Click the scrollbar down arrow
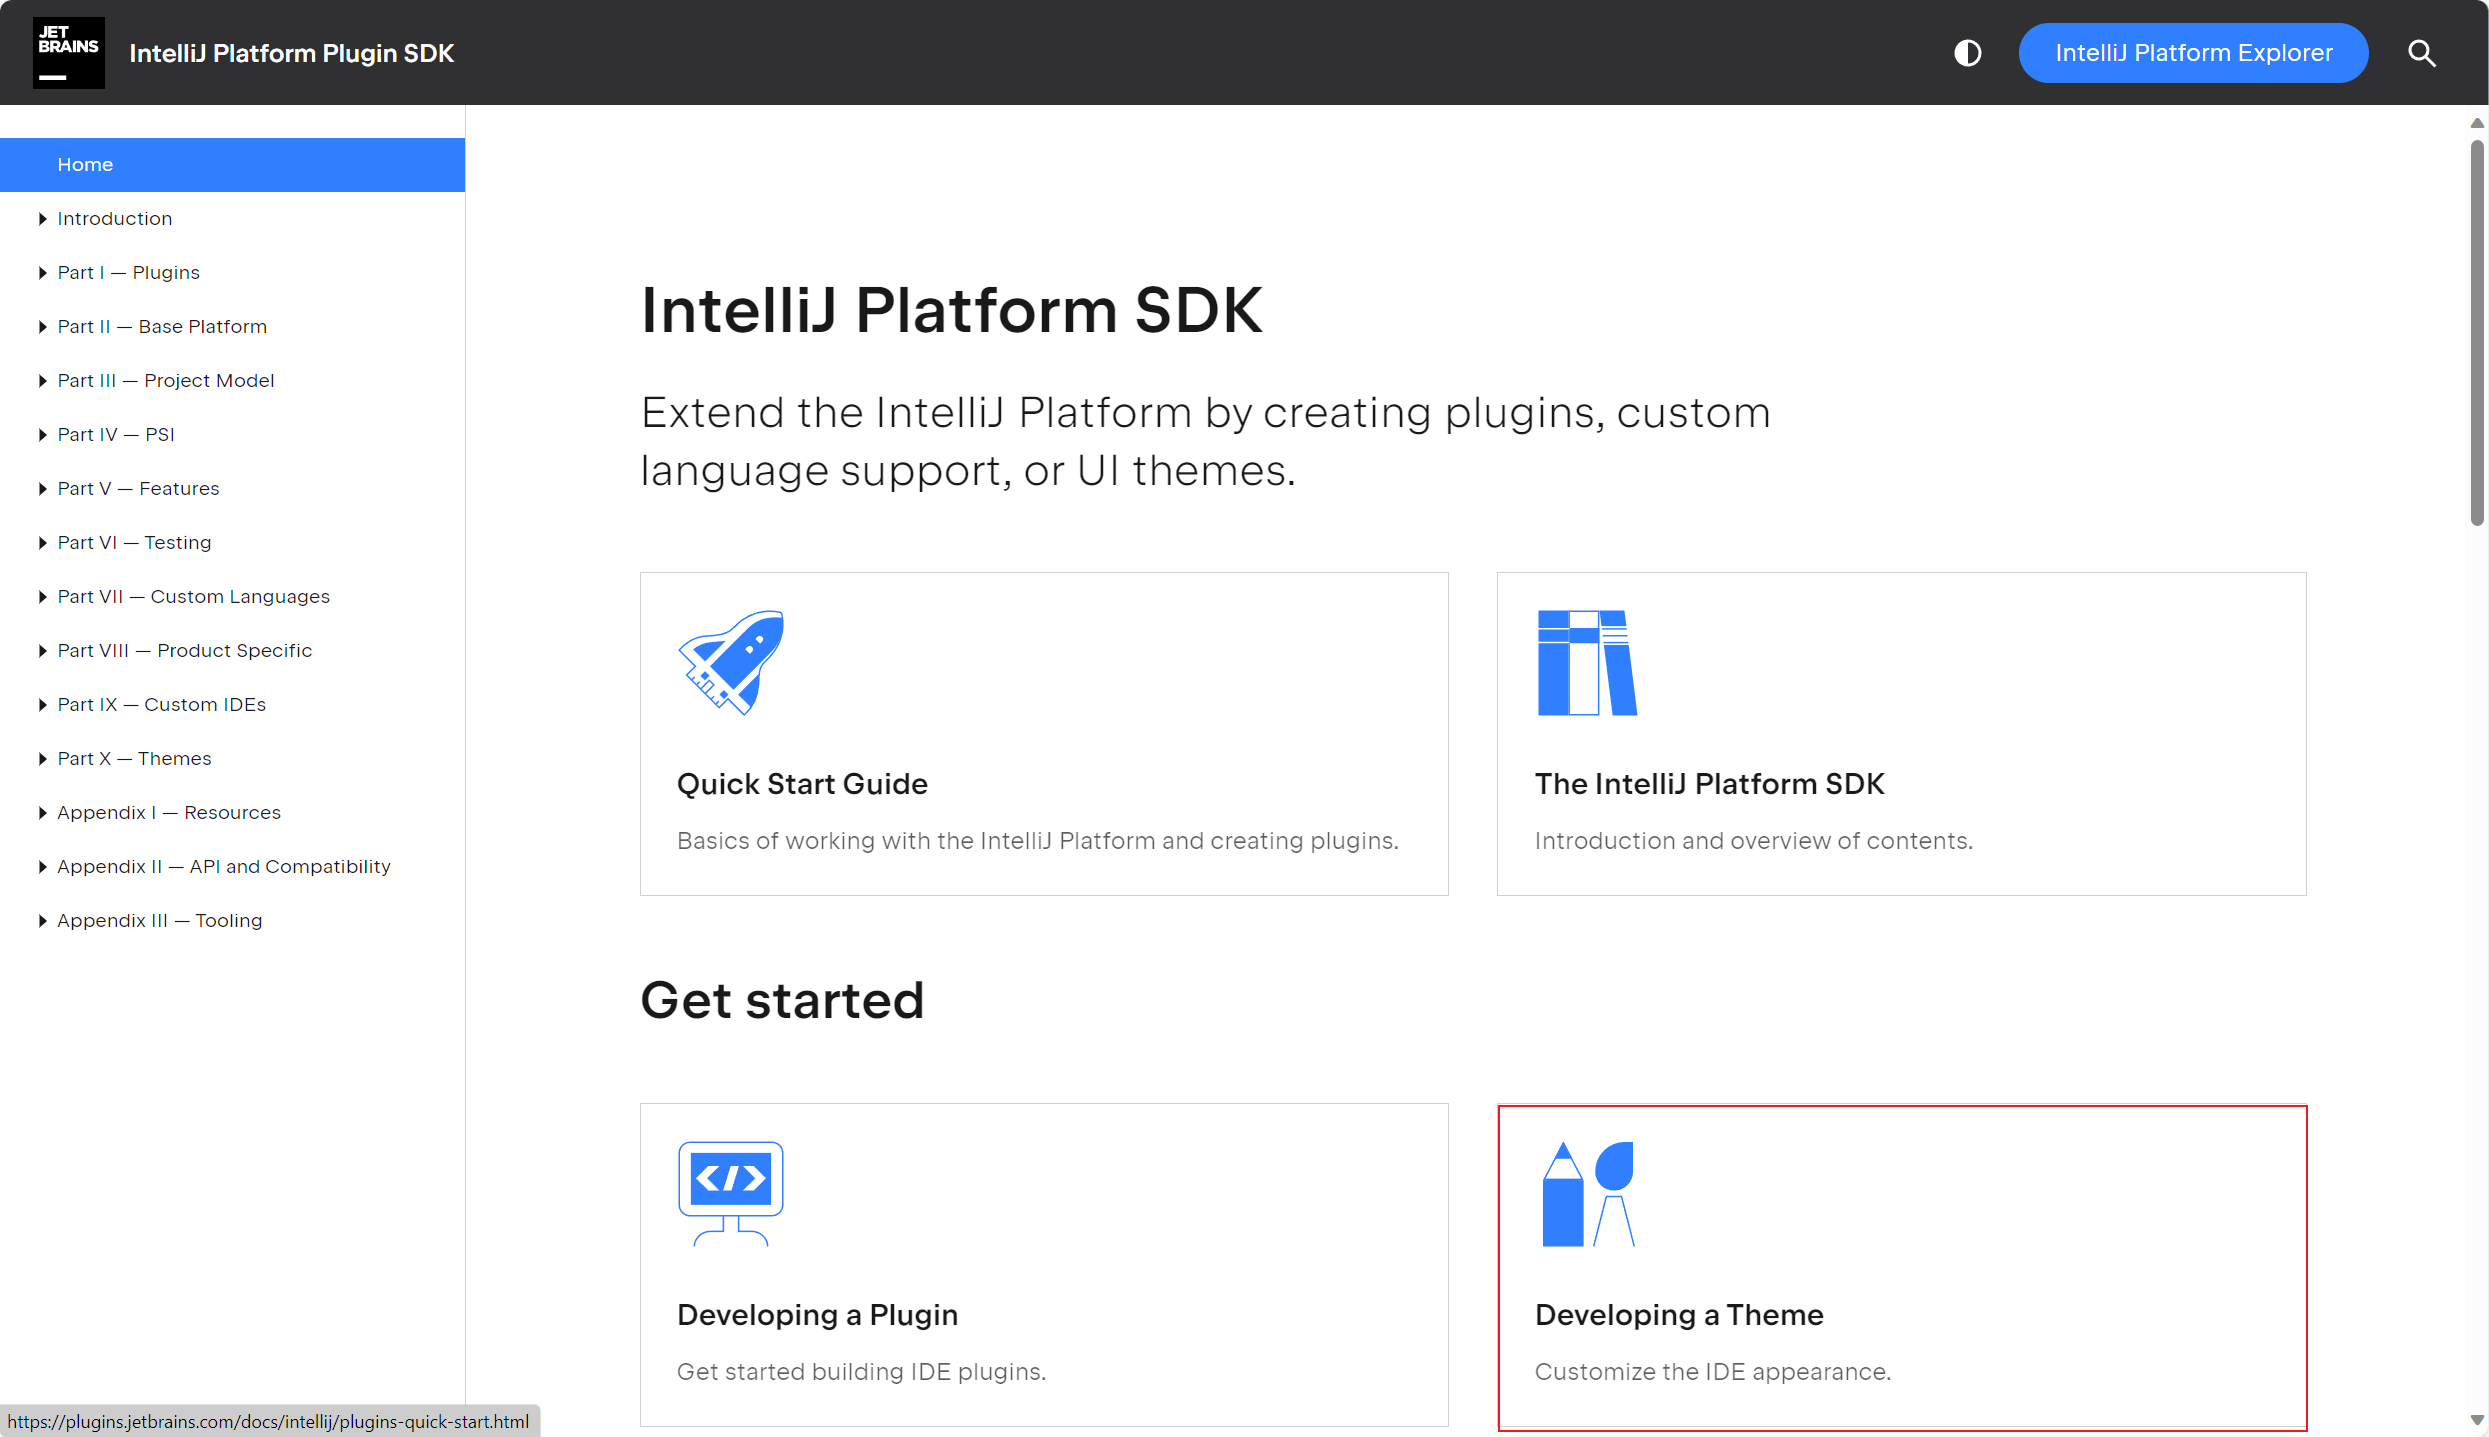This screenshot has height=1437, width=2489. pyautogui.click(x=2477, y=1420)
